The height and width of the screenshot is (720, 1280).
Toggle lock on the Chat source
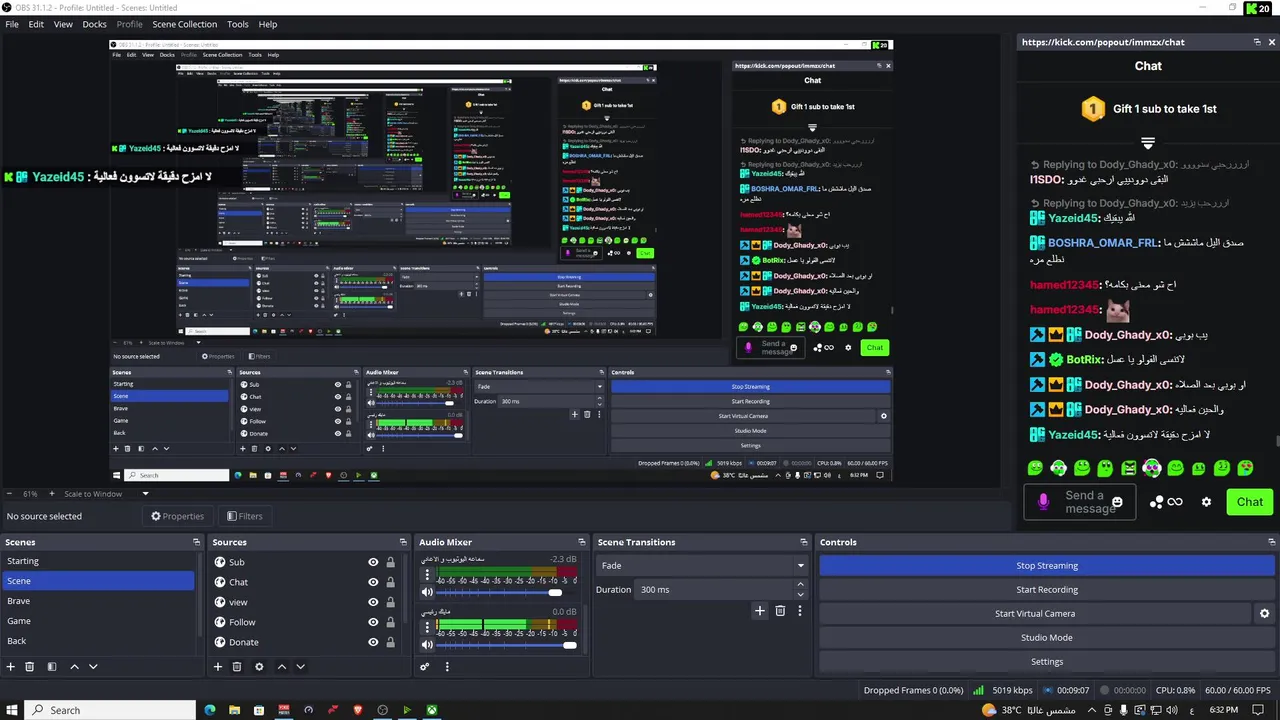coord(390,582)
